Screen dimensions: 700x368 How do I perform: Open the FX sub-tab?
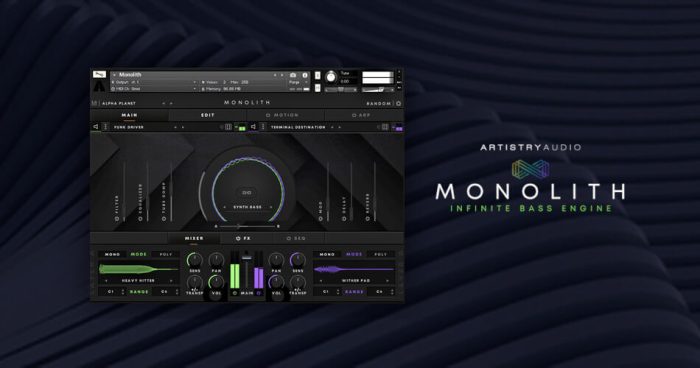click(x=246, y=238)
